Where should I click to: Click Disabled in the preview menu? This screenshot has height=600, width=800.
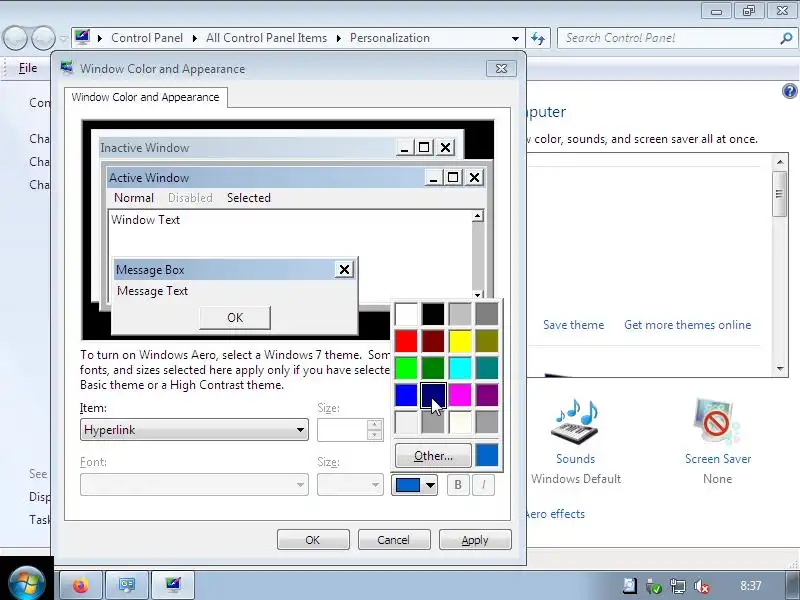pyautogui.click(x=190, y=197)
